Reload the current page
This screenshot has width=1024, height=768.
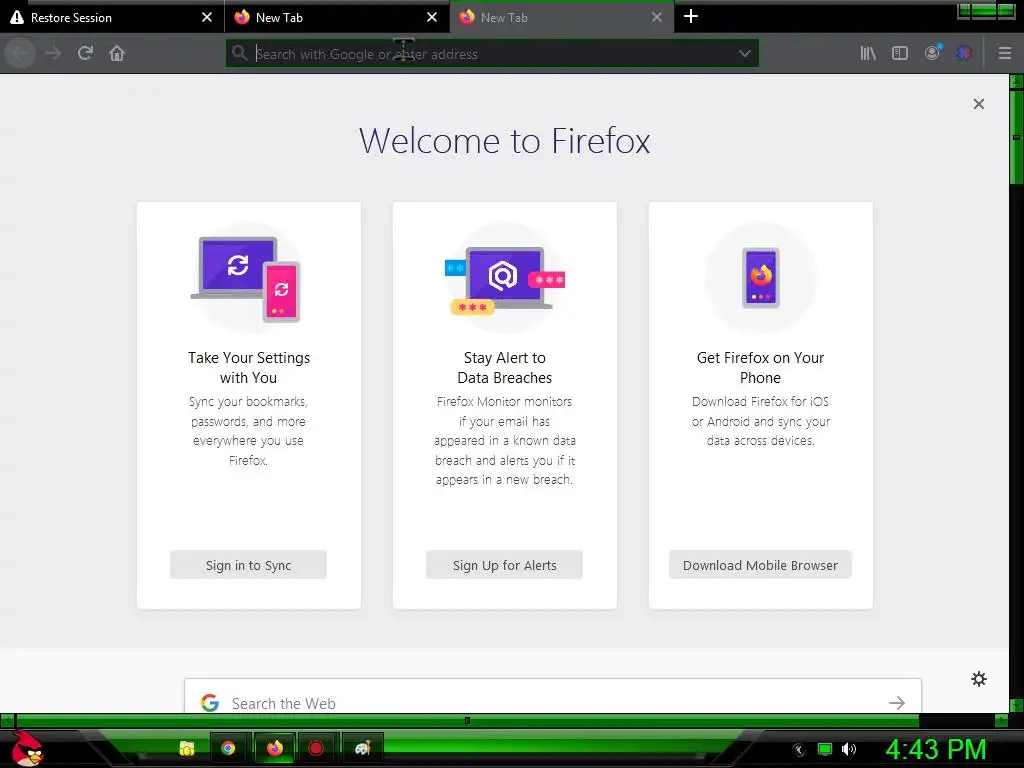click(85, 53)
